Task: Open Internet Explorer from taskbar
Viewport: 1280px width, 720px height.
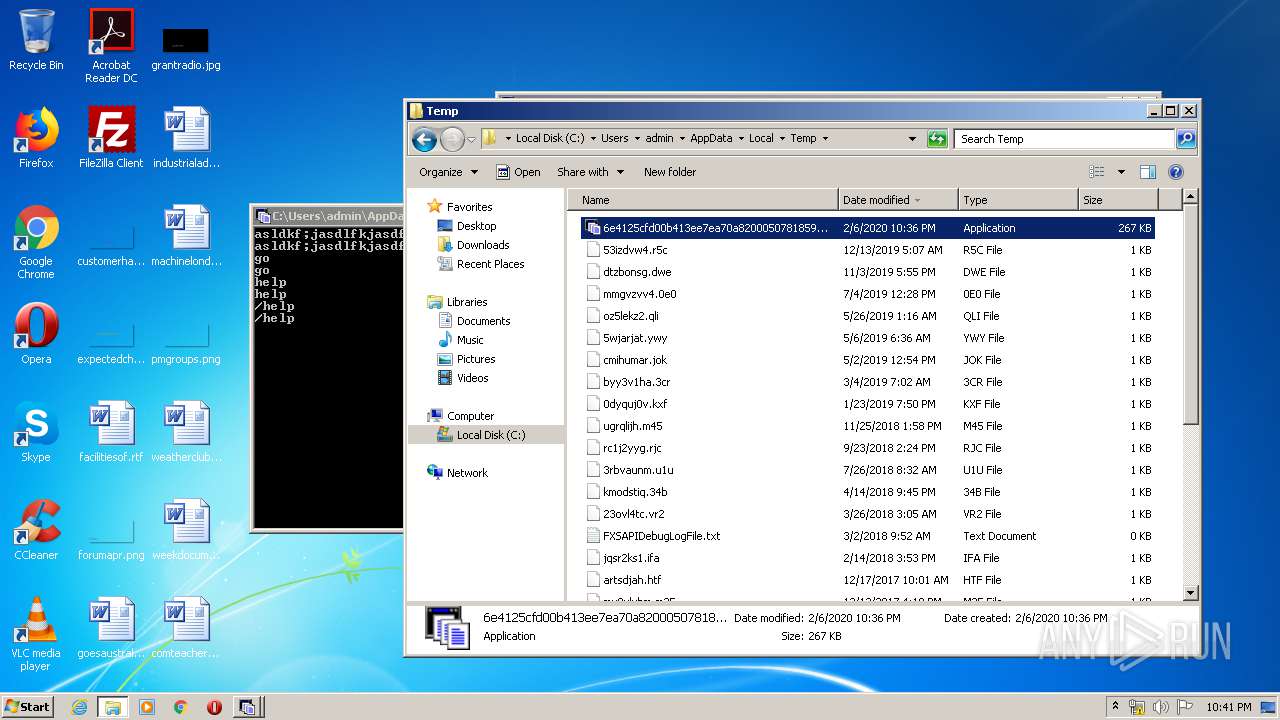Action: coord(79,707)
